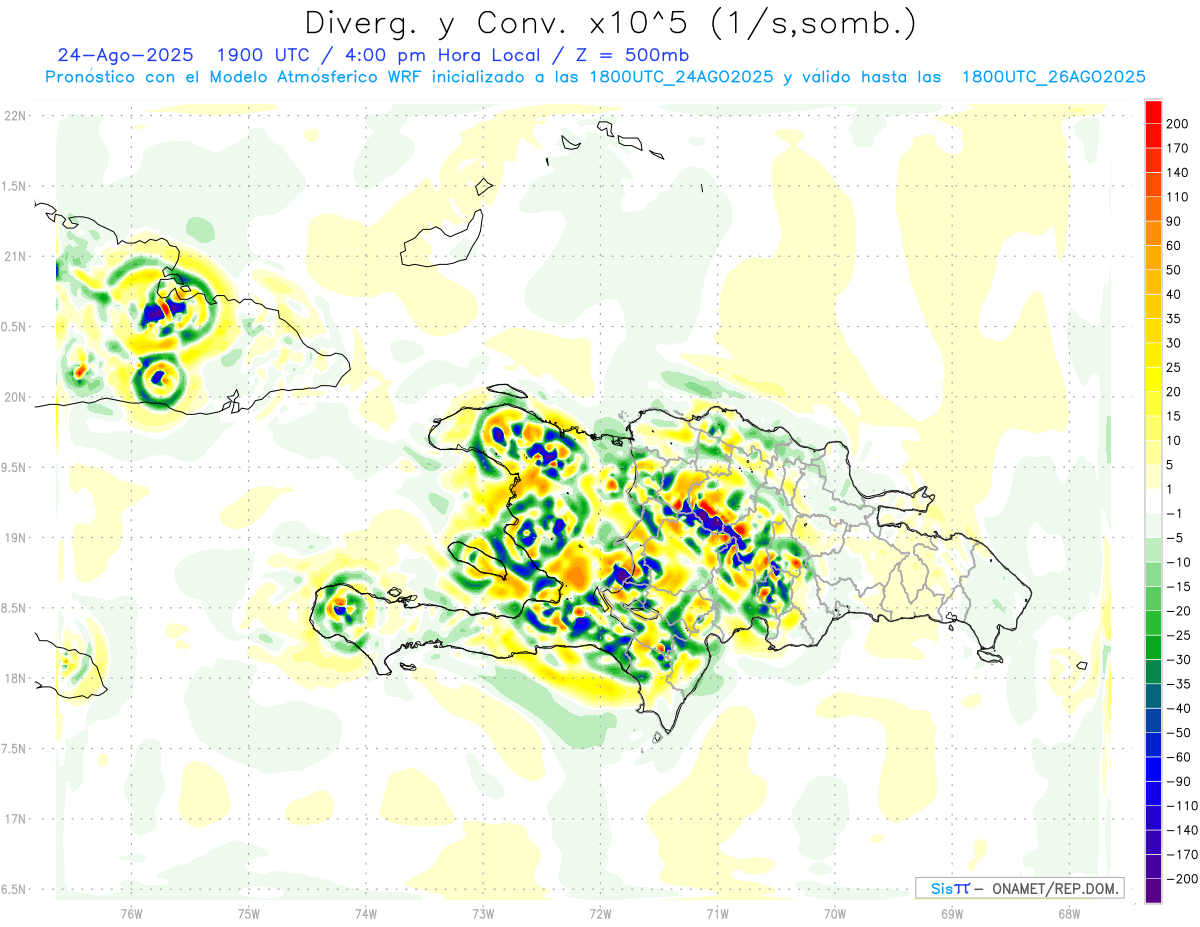Click the "69W" longitude label

(951, 914)
